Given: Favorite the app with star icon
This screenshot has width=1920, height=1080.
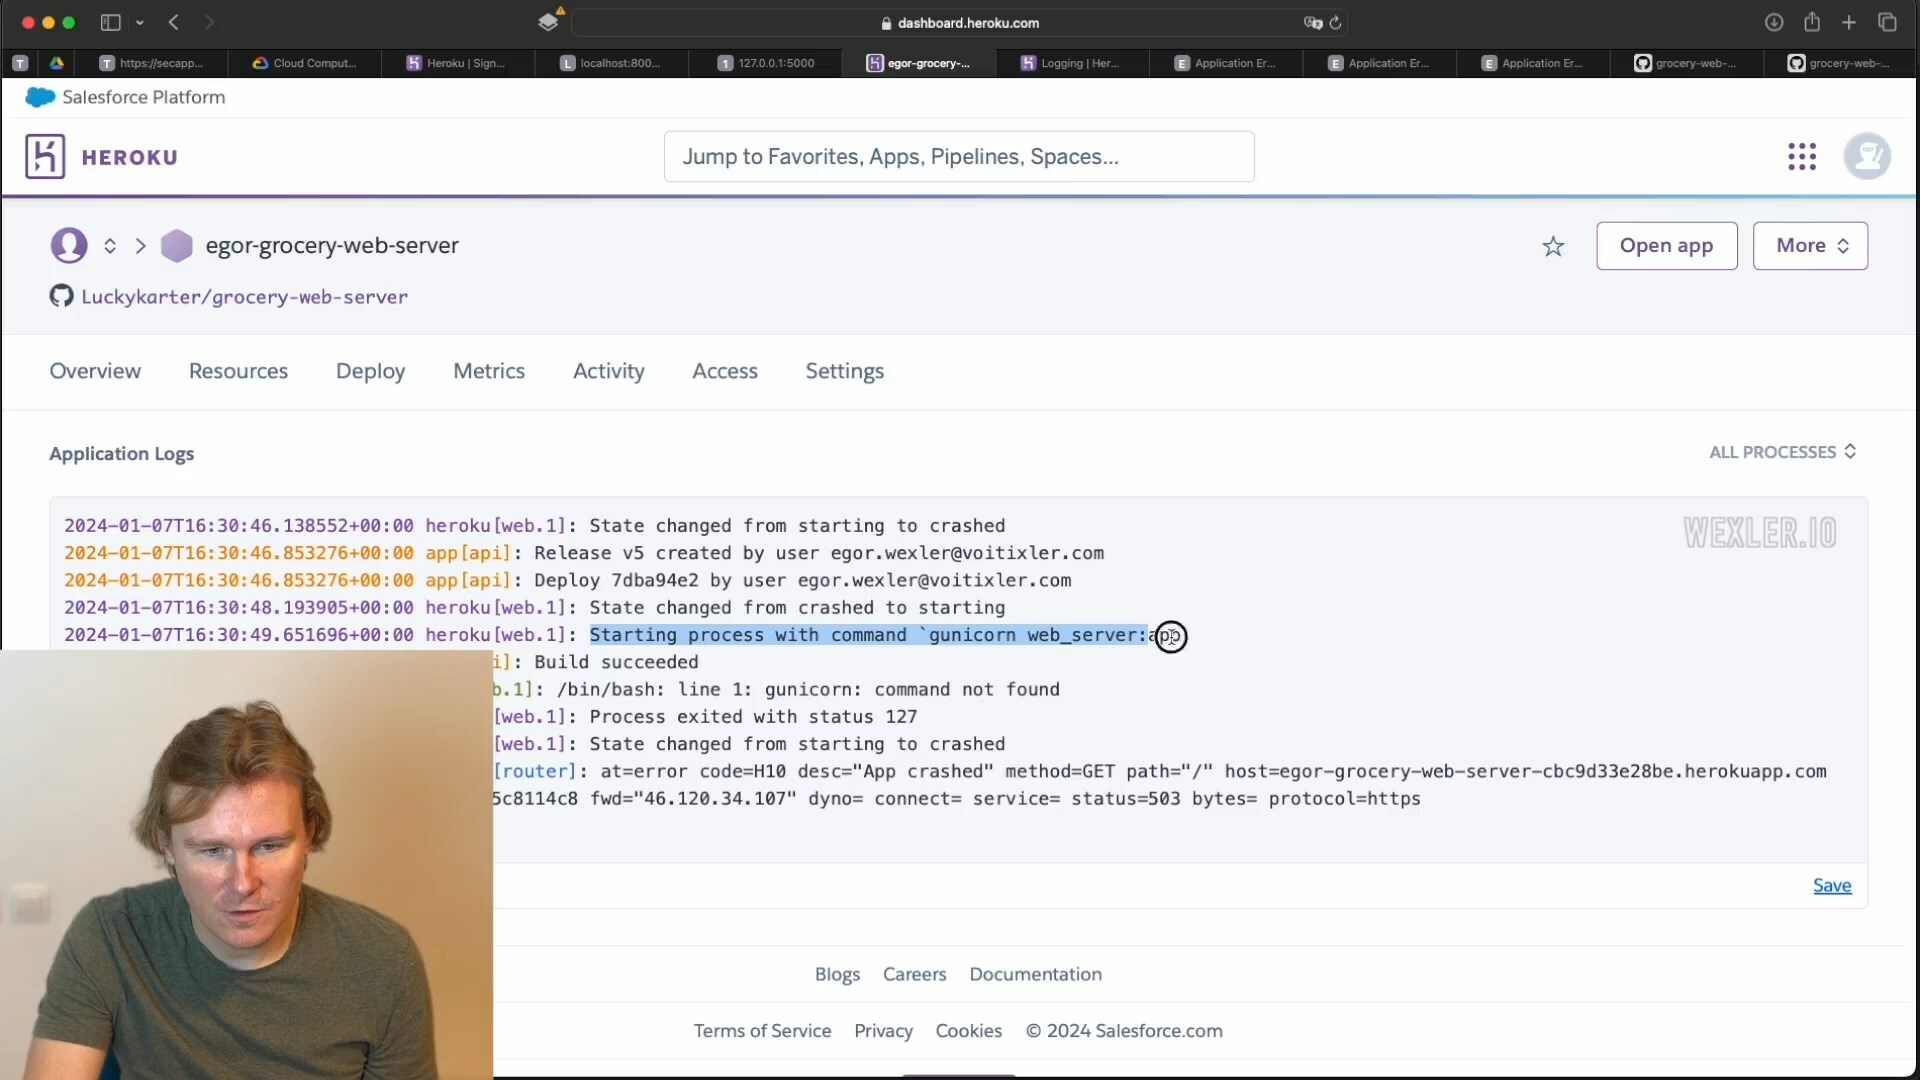Looking at the screenshot, I should (1553, 246).
